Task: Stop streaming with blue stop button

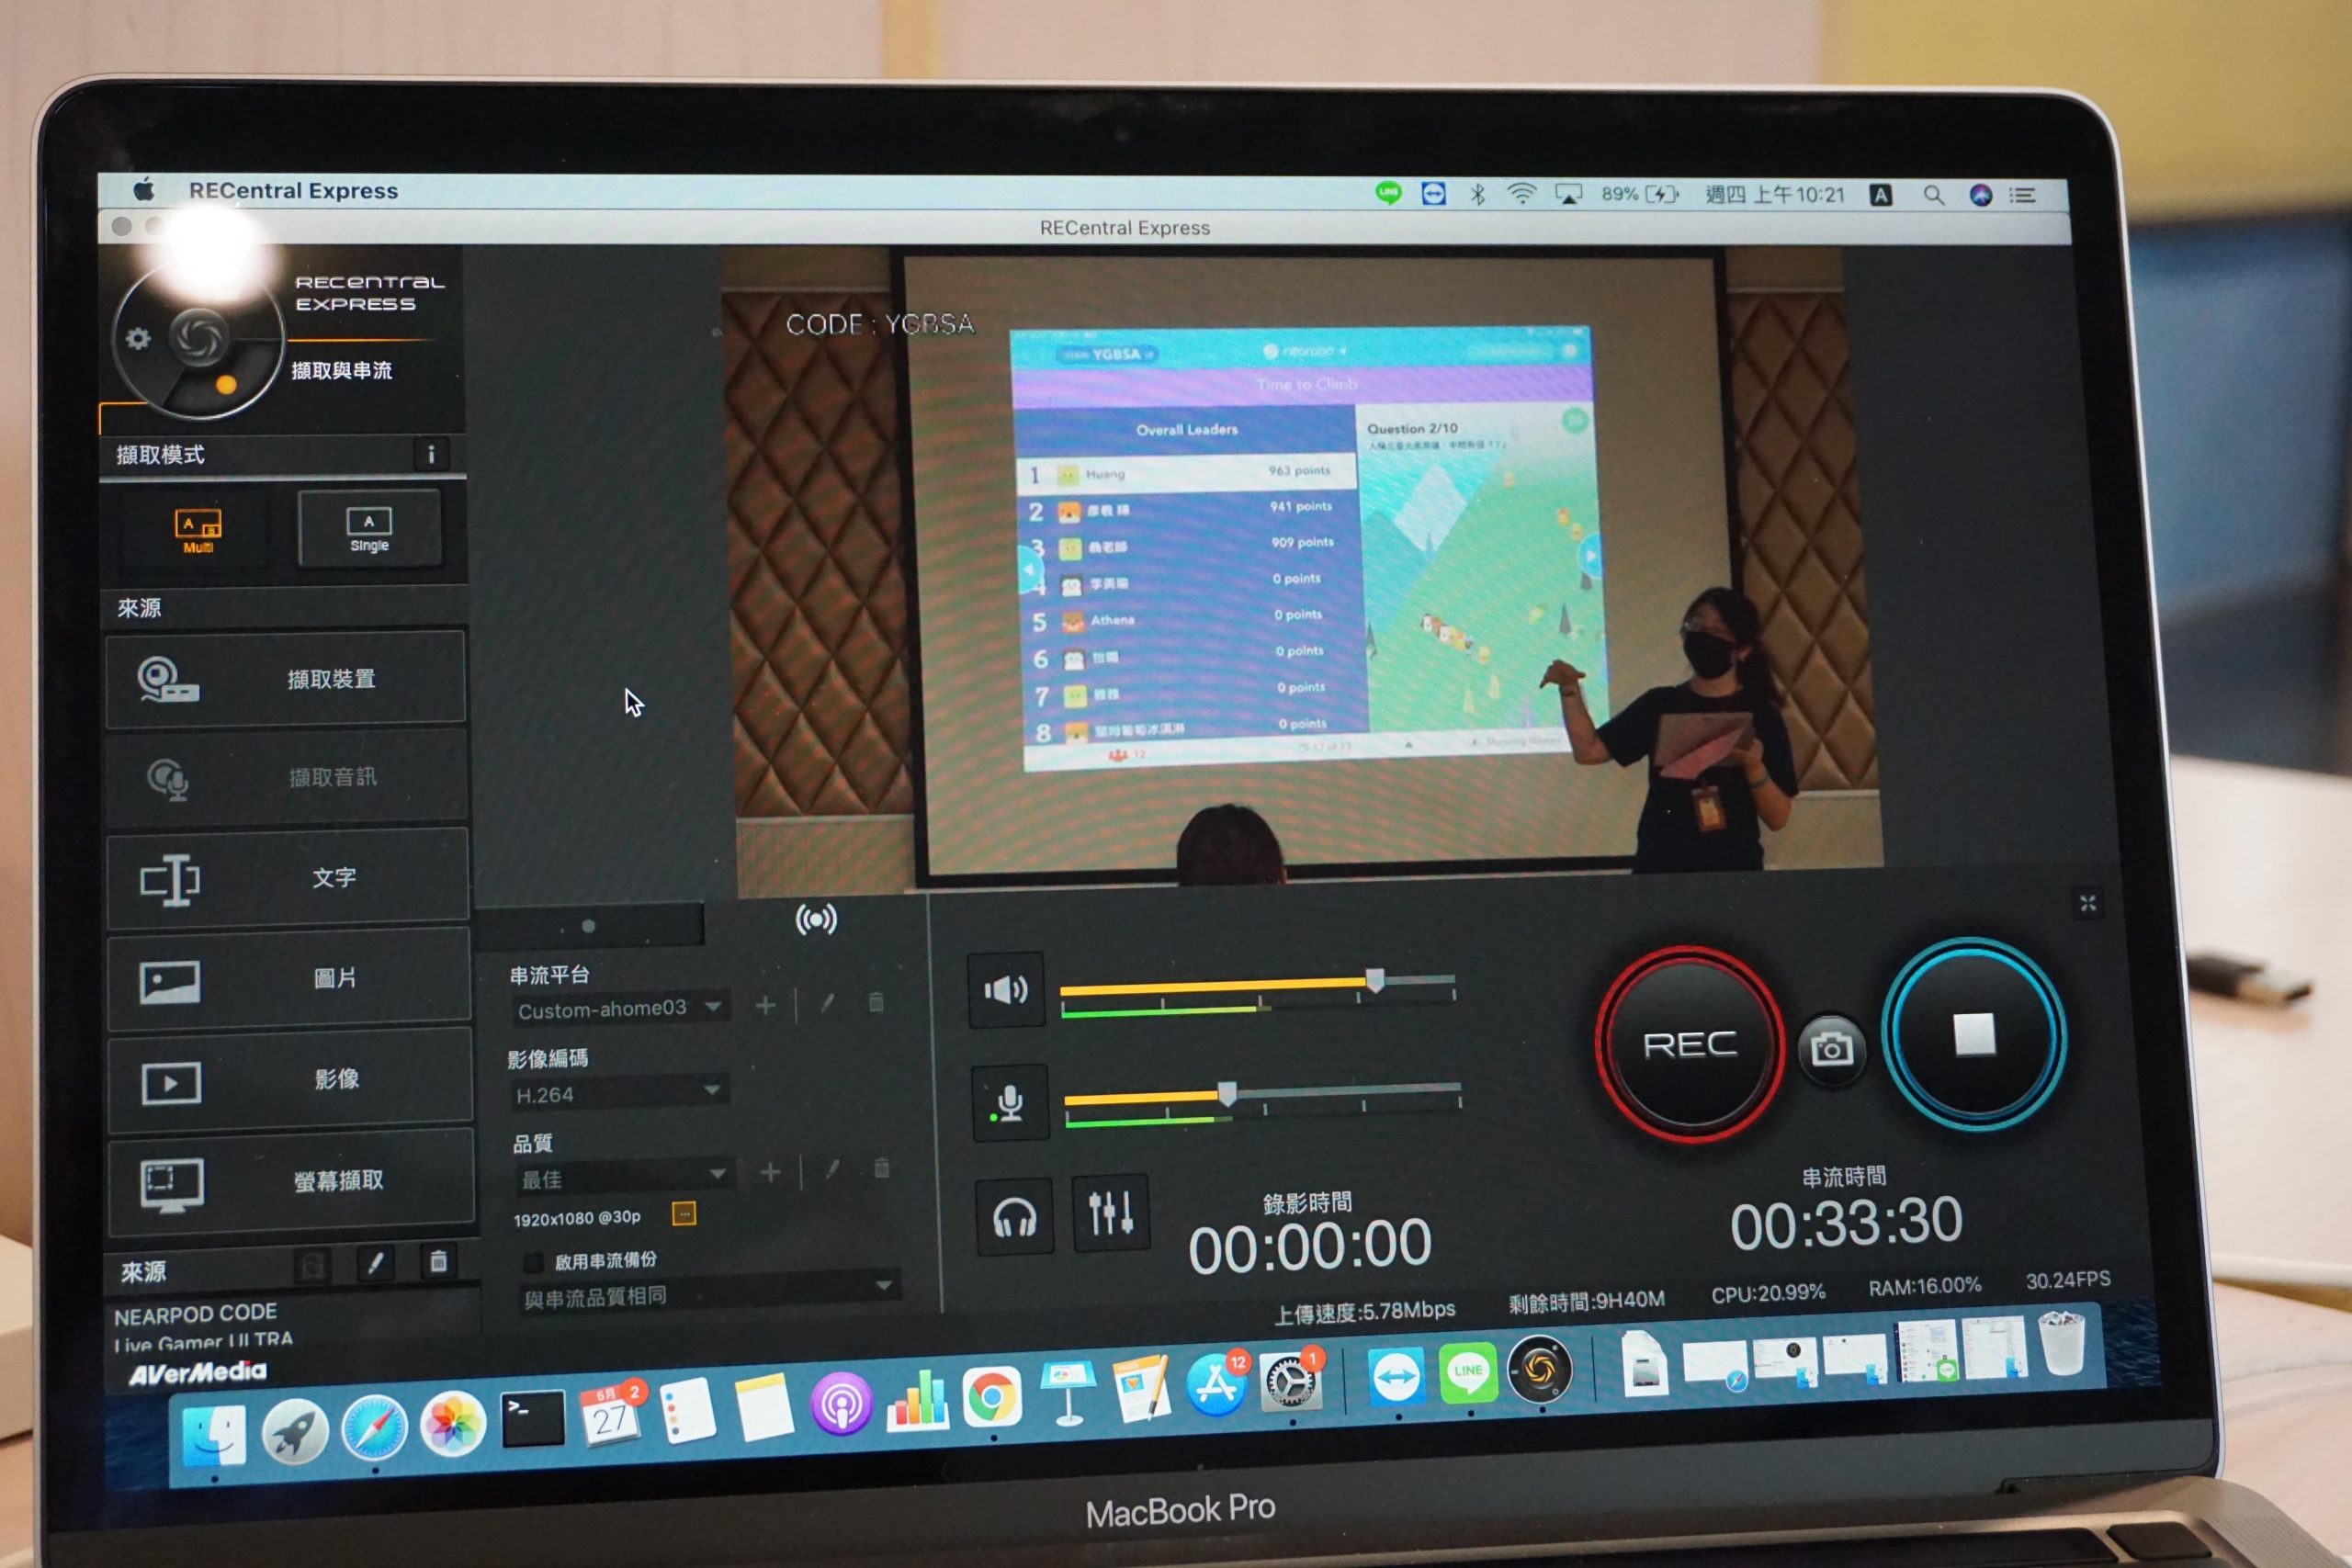Action: point(1973,1034)
